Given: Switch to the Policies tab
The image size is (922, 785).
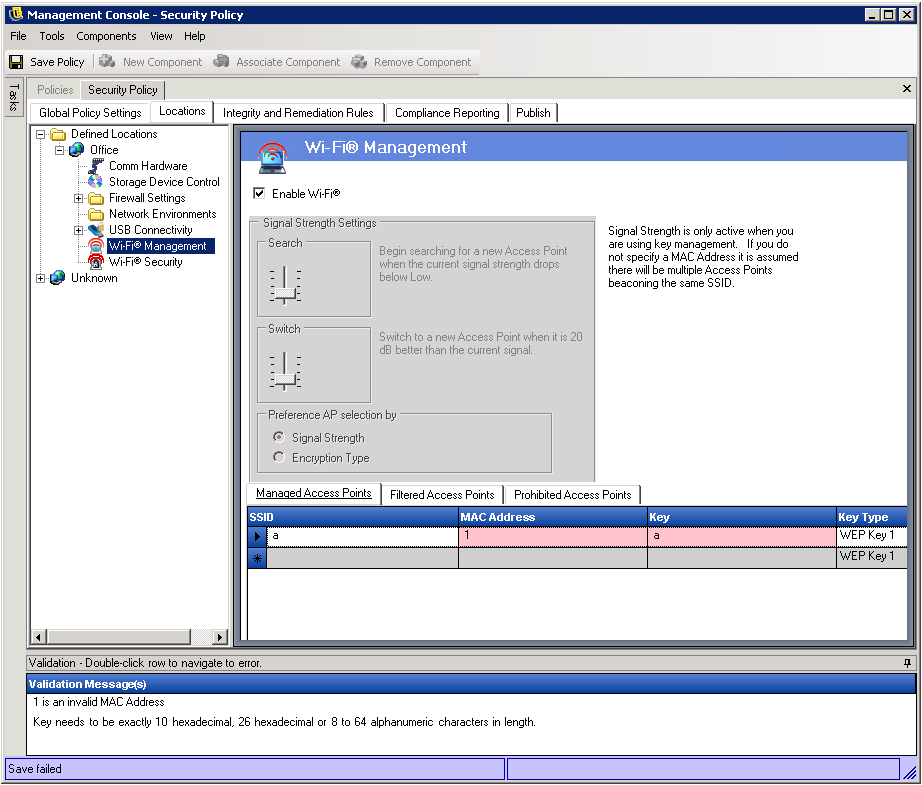Looking at the screenshot, I should pyautogui.click(x=55, y=90).
